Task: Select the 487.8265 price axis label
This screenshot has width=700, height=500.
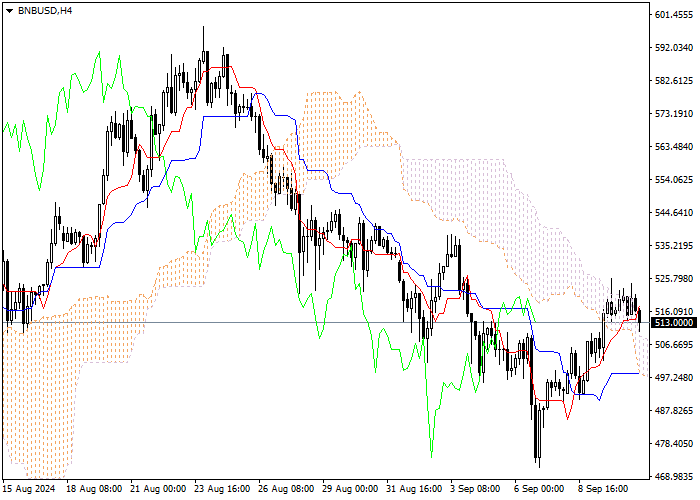Action: pyautogui.click(x=674, y=411)
